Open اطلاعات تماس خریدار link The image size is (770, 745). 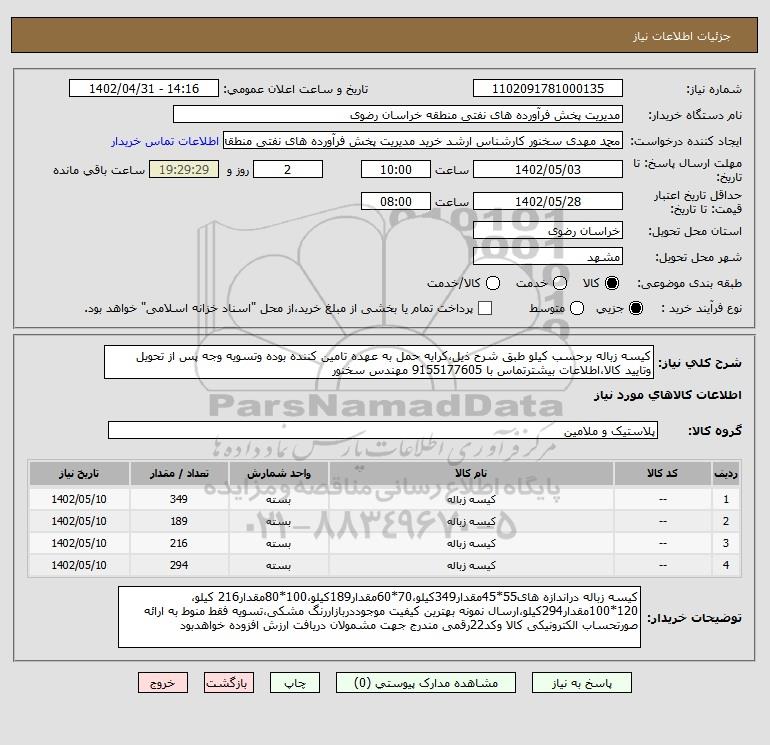[x=165, y=141]
